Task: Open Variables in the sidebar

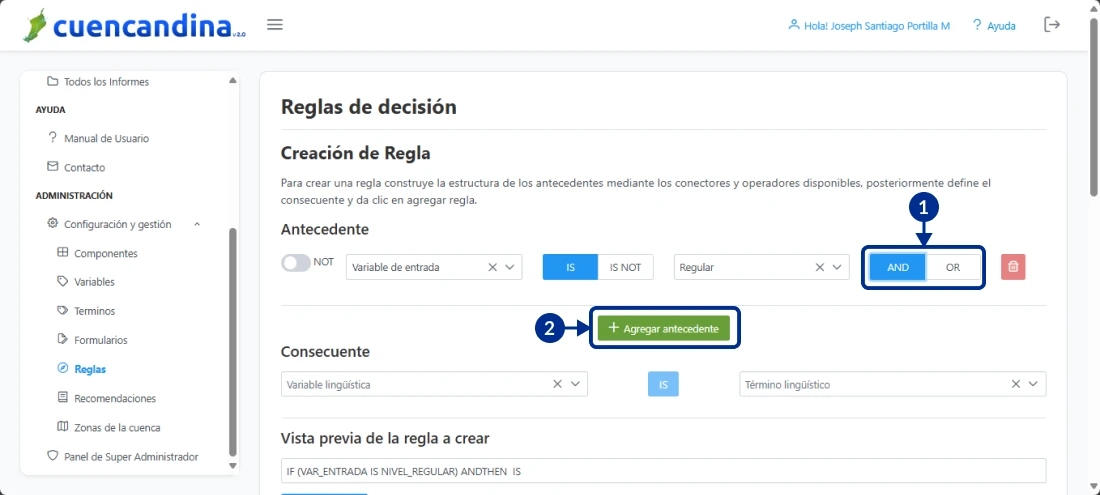Action: [x=94, y=282]
